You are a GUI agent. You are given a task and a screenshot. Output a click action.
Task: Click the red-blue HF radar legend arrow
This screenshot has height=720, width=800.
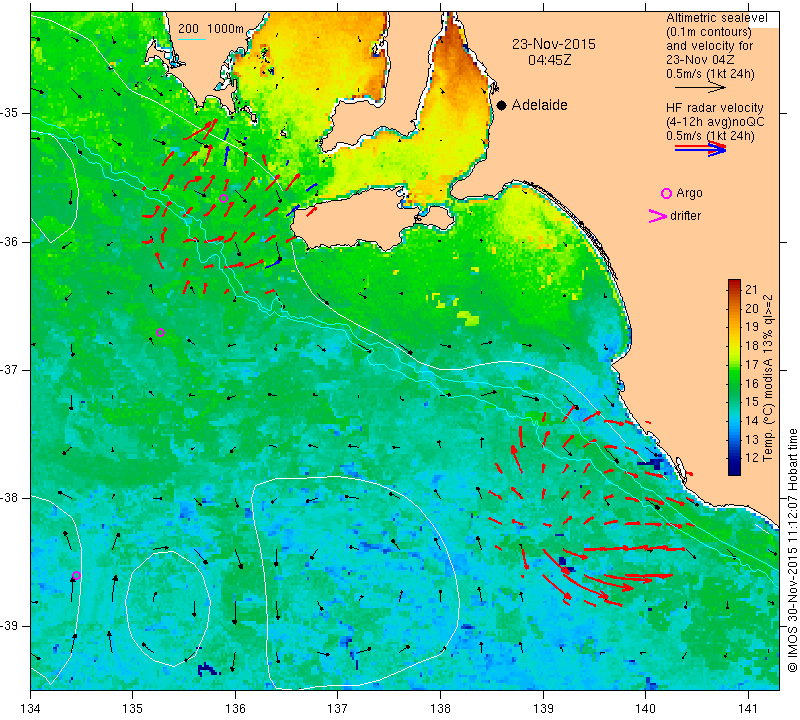coord(700,148)
